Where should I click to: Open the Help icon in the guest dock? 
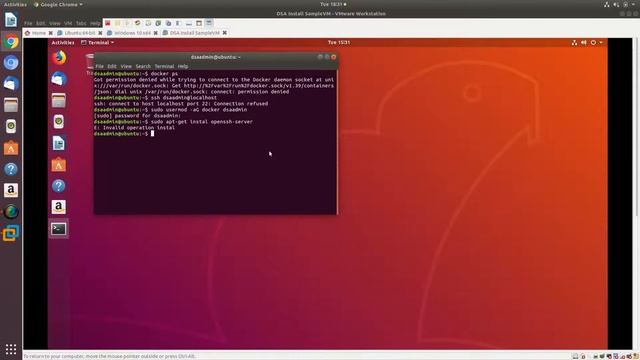point(59,186)
